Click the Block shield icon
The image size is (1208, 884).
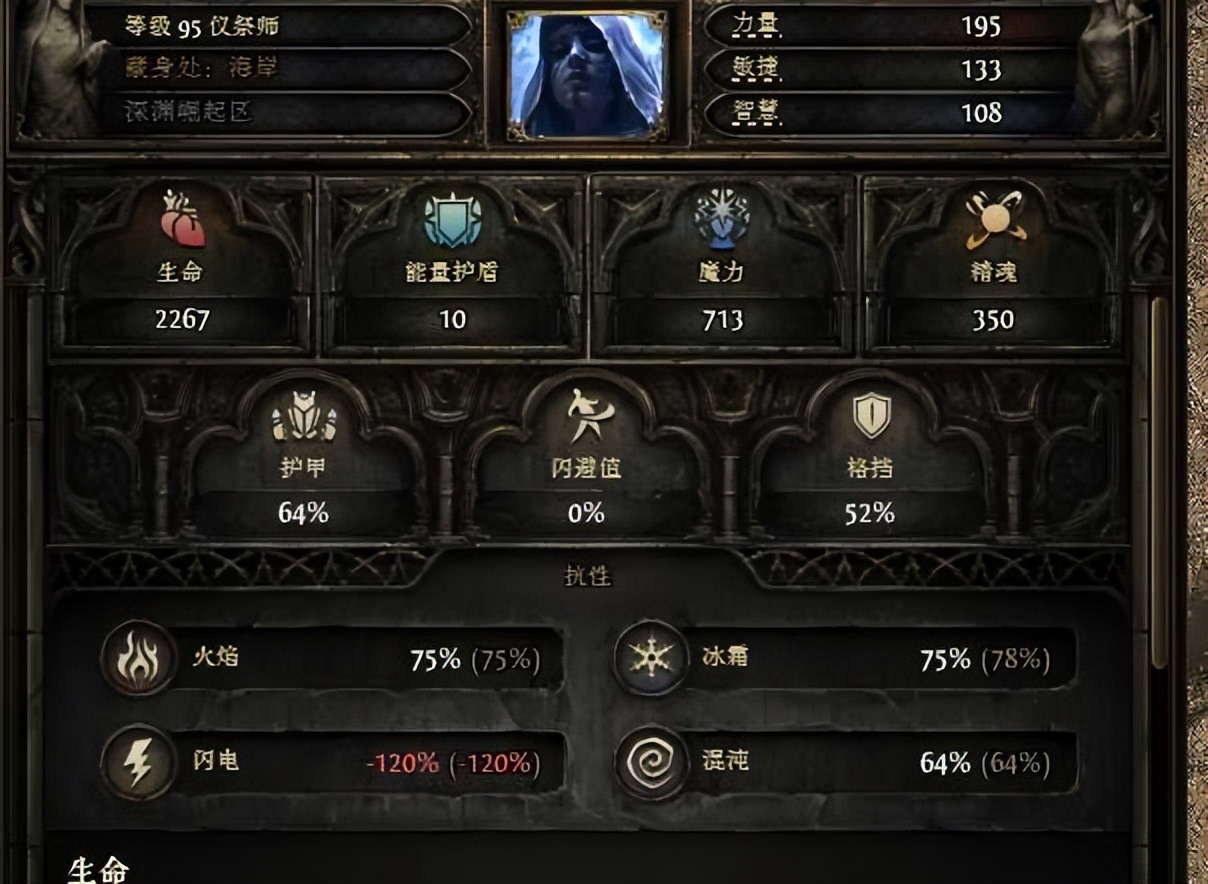click(x=871, y=415)
